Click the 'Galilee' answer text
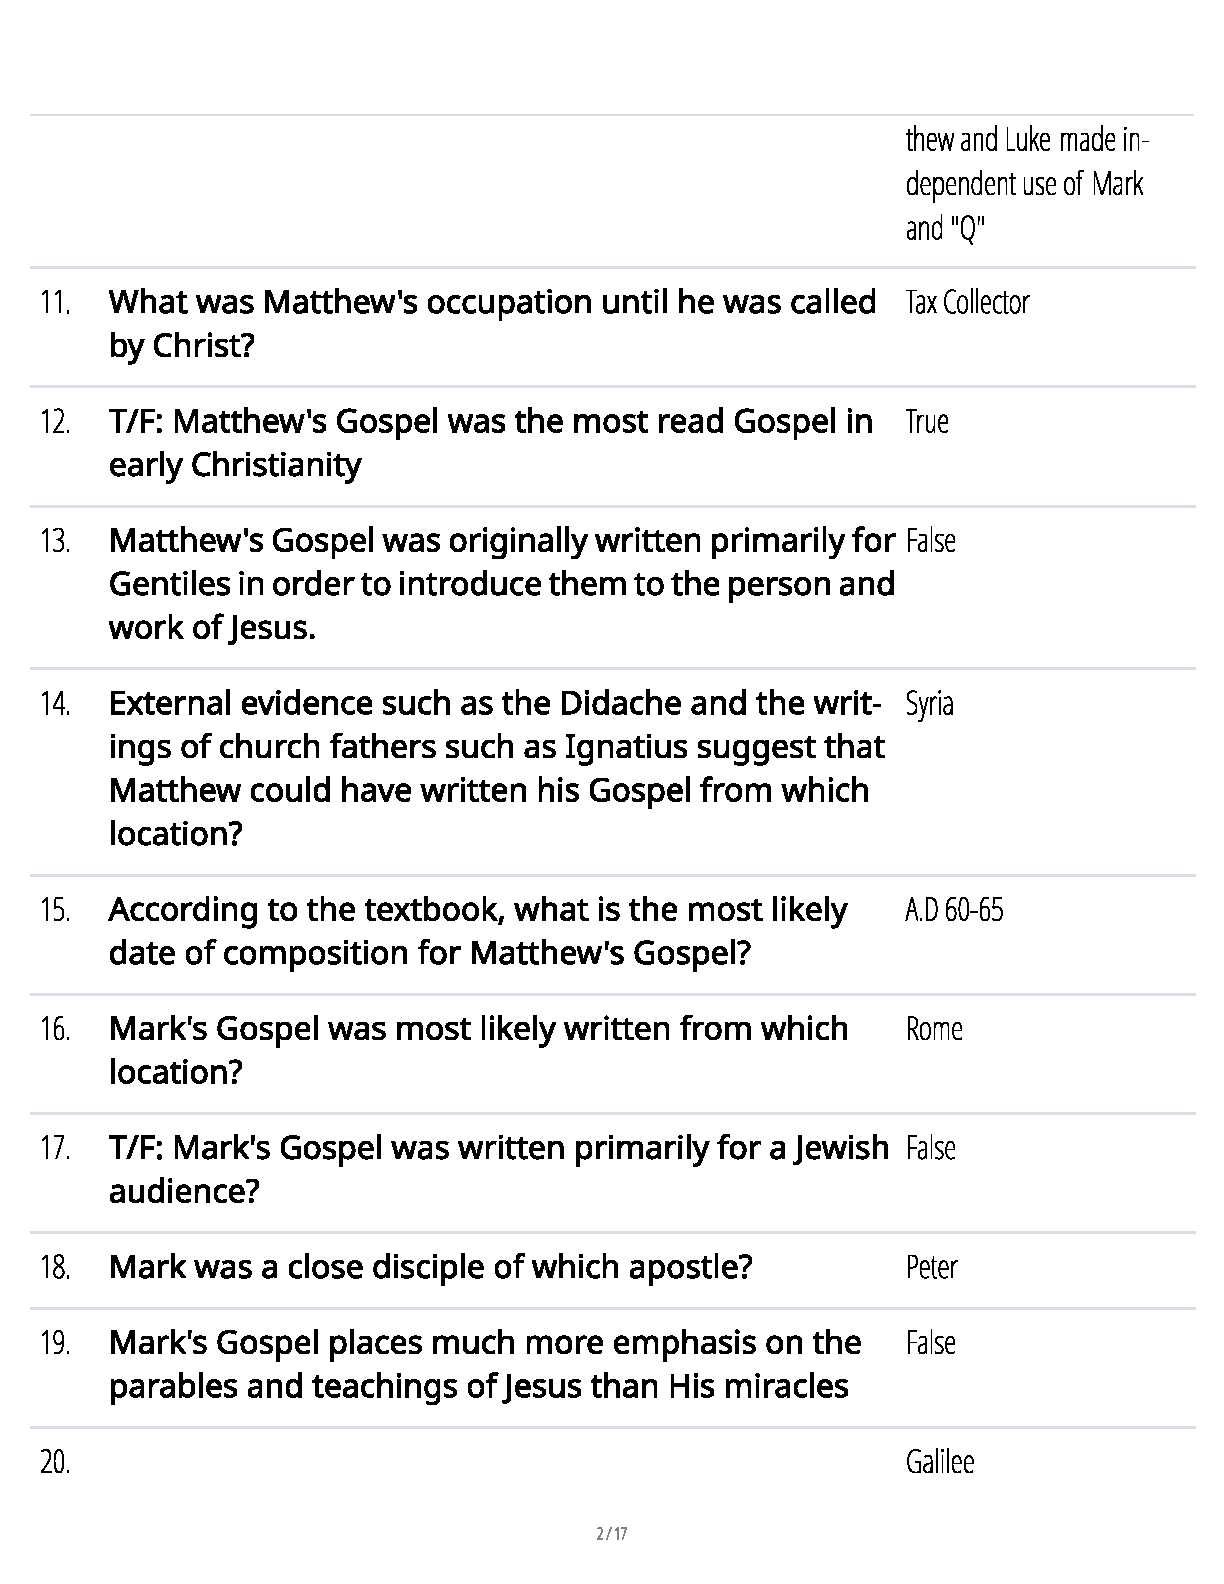The height and width of the screenshot is (1584, 1224). tap(940, 1462)
